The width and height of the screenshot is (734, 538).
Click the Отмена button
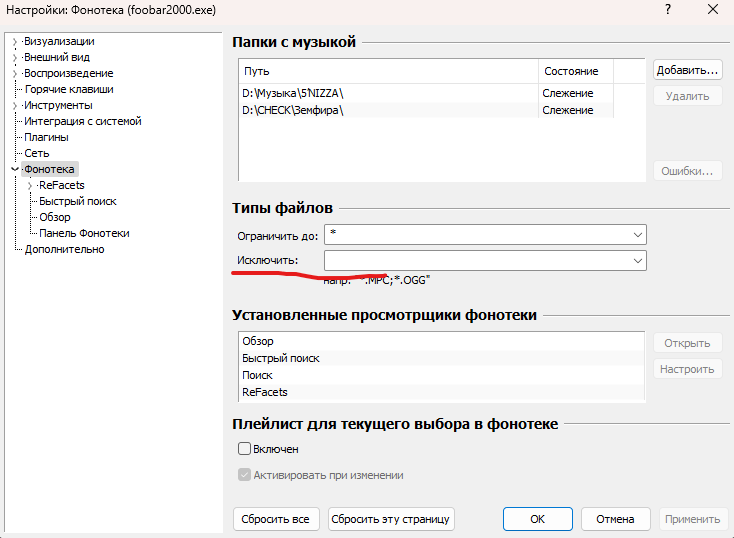(615, 519)
